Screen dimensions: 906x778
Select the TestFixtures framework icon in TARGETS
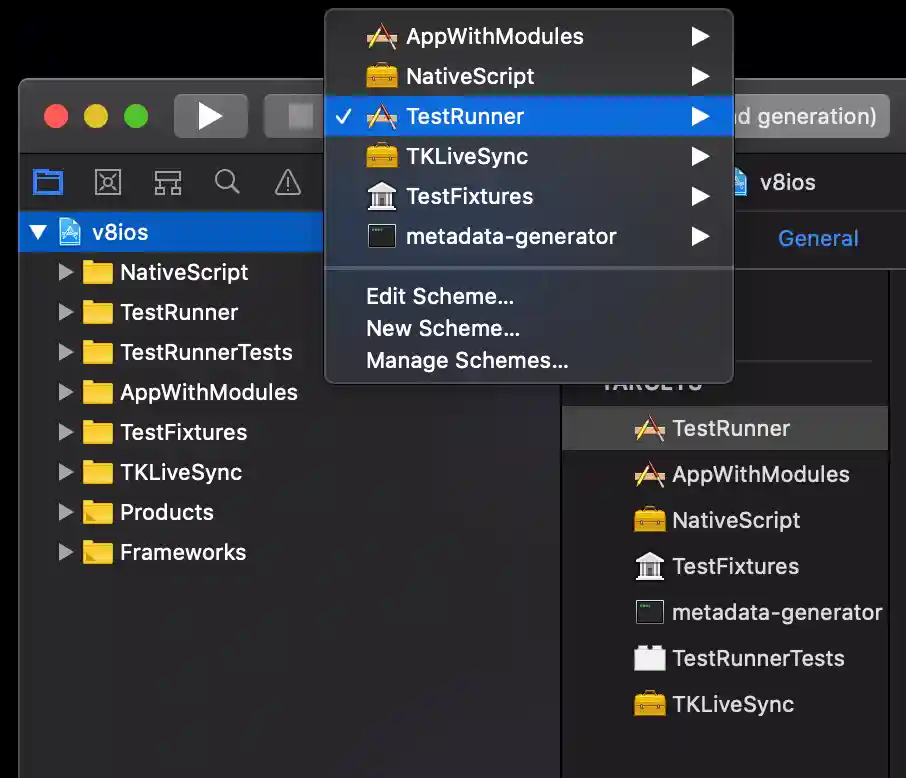click(x=650, y=566)
